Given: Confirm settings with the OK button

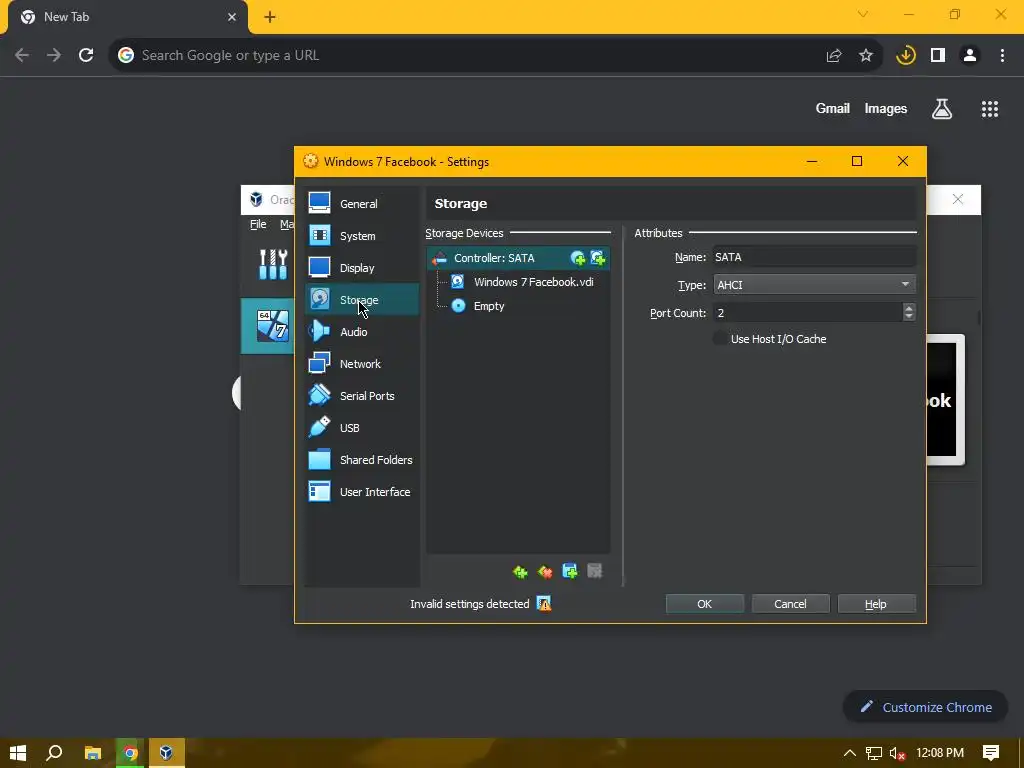Looking at the screenshot, I should click(705, 604).
